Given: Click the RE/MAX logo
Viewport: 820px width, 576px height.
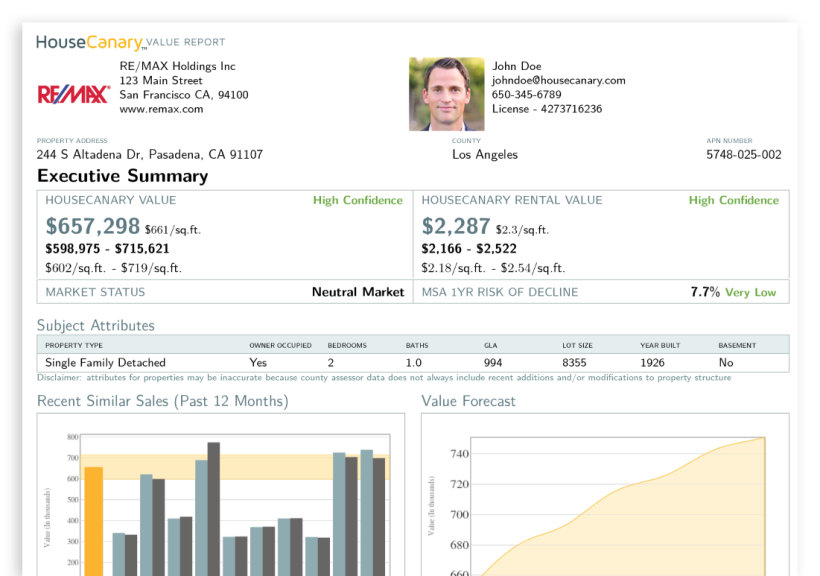Looking at the screenshot, I should (74, 95).
